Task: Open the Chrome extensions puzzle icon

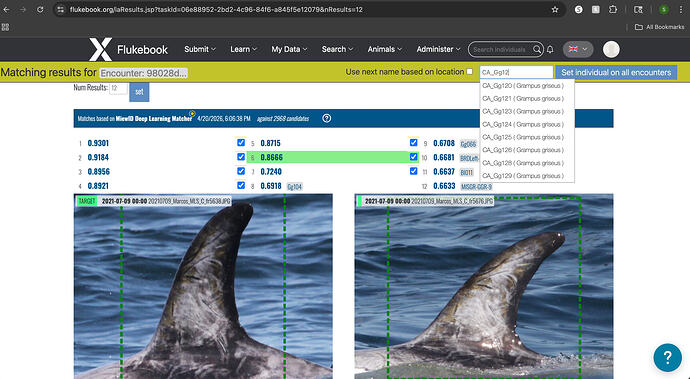Action: tap(613, 9)
